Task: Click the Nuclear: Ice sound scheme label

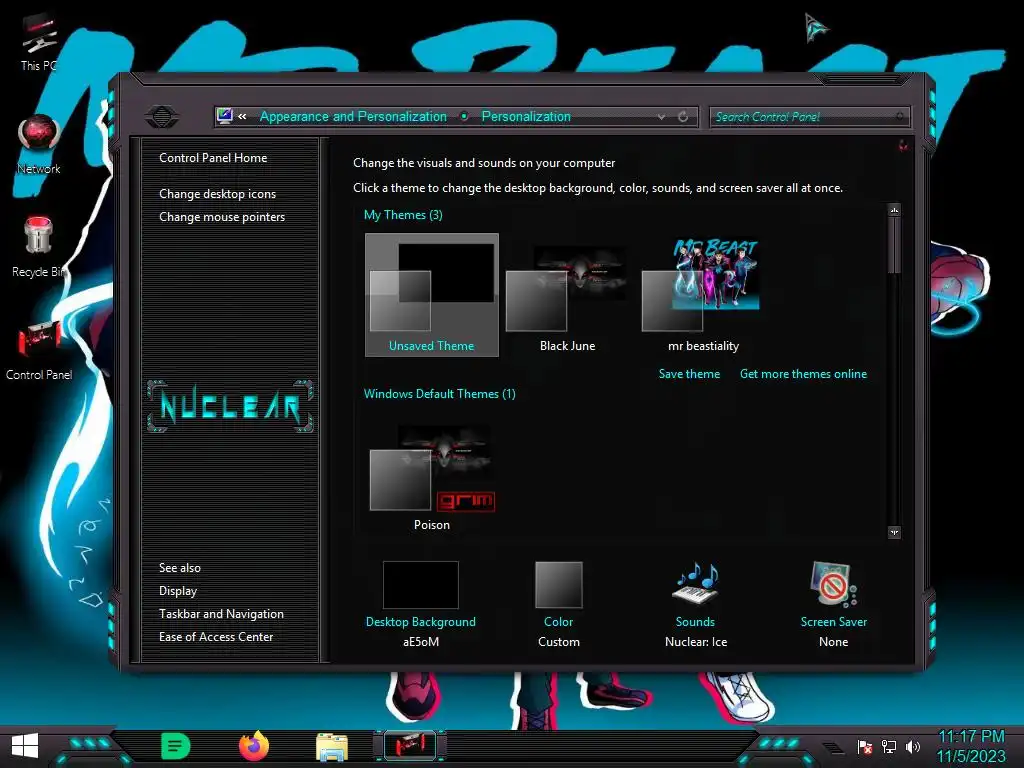Action: pyautogui.click(x=696, y=642)
